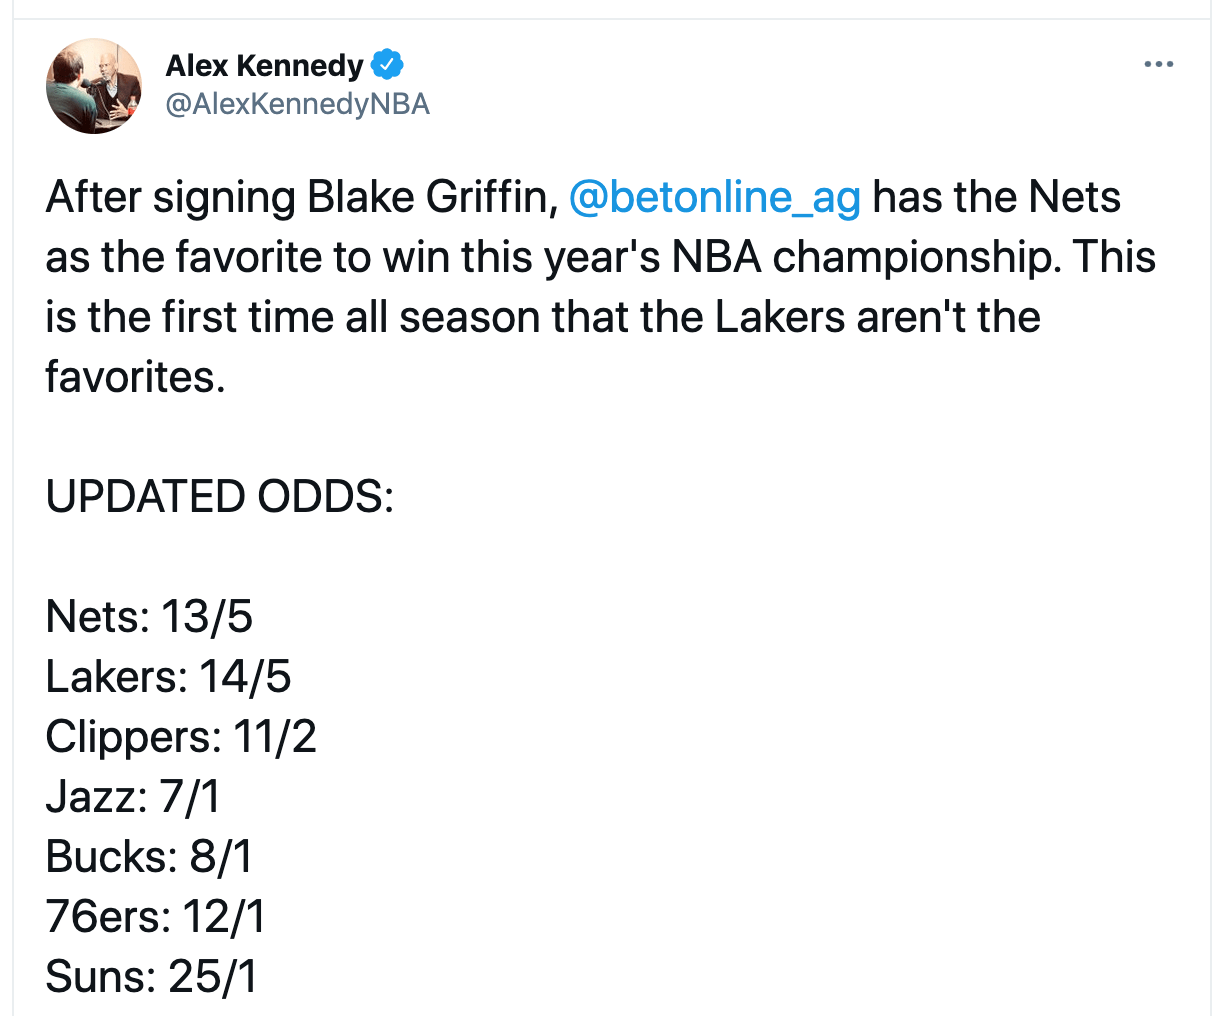Click the words "Blake Griffin" in the tweet

click(x=432, y=197)
